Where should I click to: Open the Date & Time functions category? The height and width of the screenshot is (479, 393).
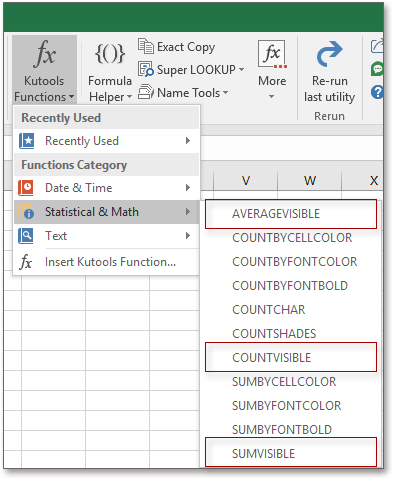[x=107, y=188]
